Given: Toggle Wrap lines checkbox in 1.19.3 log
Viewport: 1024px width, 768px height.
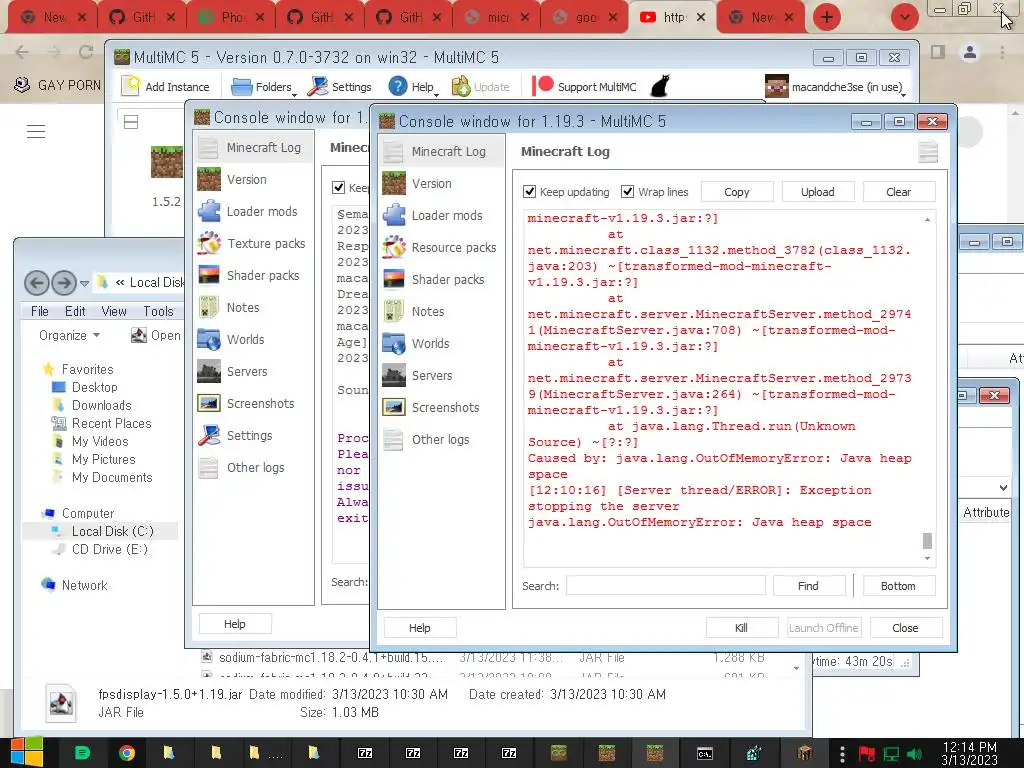Looking at the screenshot, I should tap(628, 192).
